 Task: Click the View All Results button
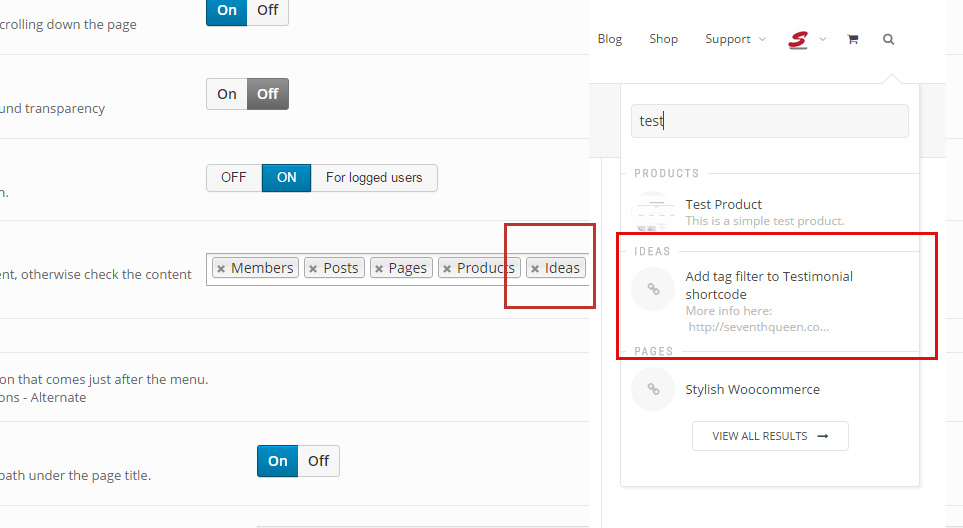point(770,436)
